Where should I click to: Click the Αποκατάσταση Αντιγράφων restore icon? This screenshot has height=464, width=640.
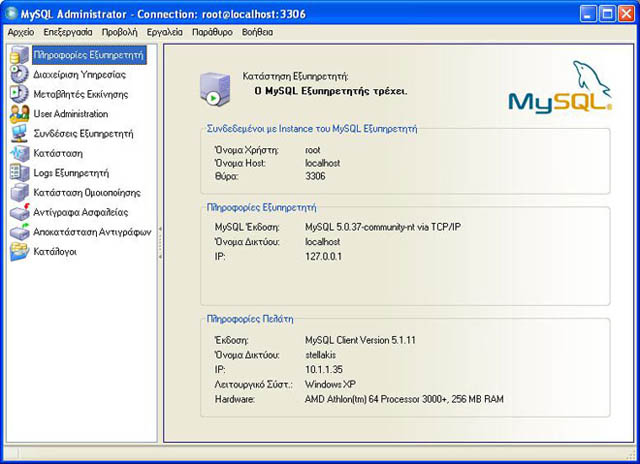point(20,232)
